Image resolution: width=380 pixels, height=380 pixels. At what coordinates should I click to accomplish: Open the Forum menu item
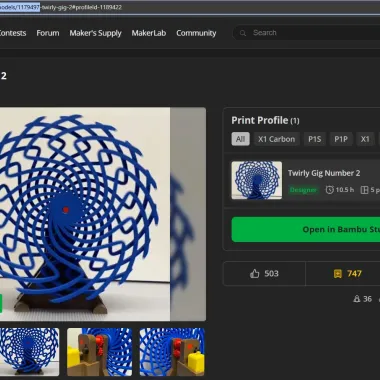tap(48, 33)
